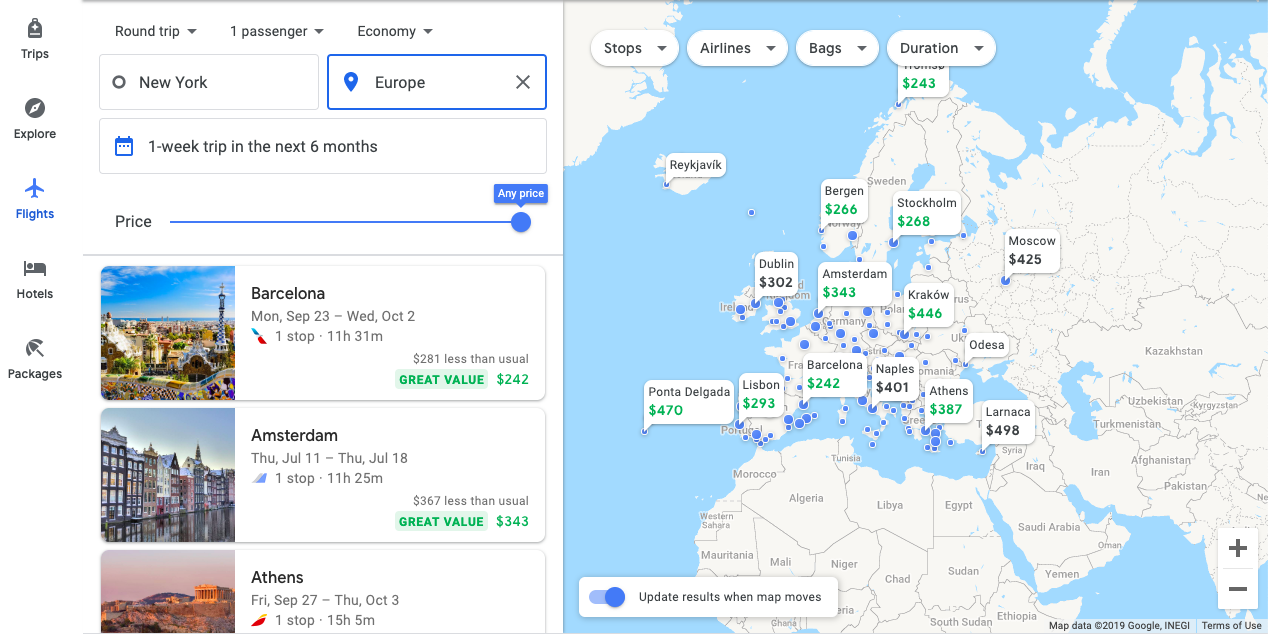Expand the Airlines filter
Image resolution: width=1268 pixels, height=635 pixels.
[737, 48]
